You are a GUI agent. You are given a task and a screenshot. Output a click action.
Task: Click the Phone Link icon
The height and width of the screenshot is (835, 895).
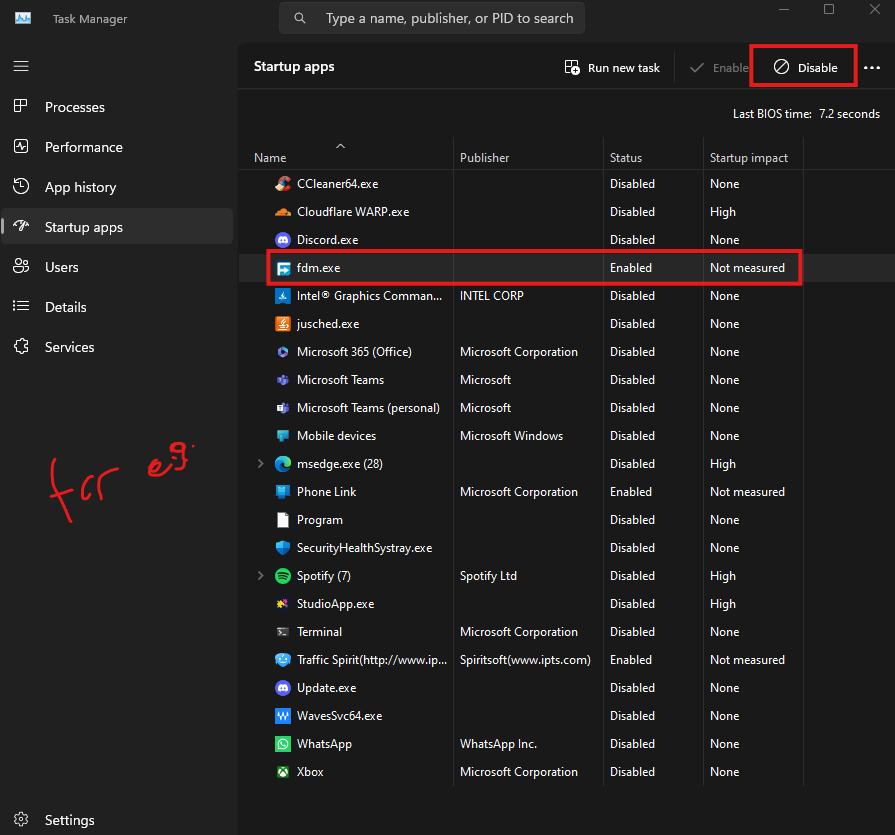[283, 491]
